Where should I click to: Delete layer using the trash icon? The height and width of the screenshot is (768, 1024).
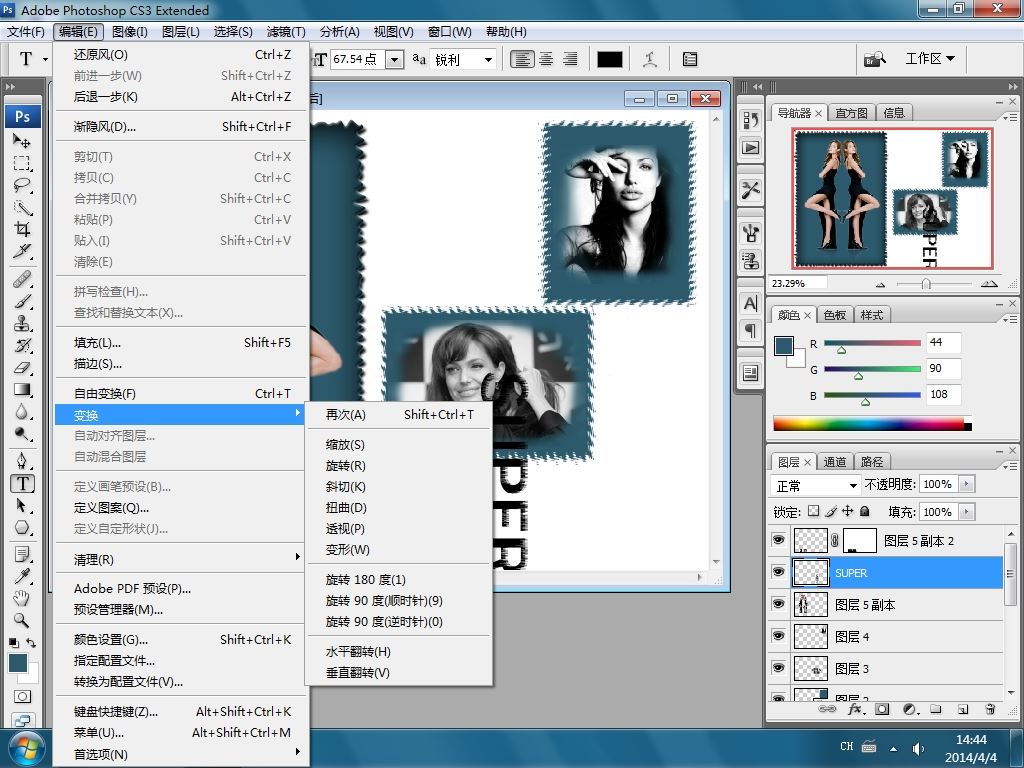coord(990,709)
